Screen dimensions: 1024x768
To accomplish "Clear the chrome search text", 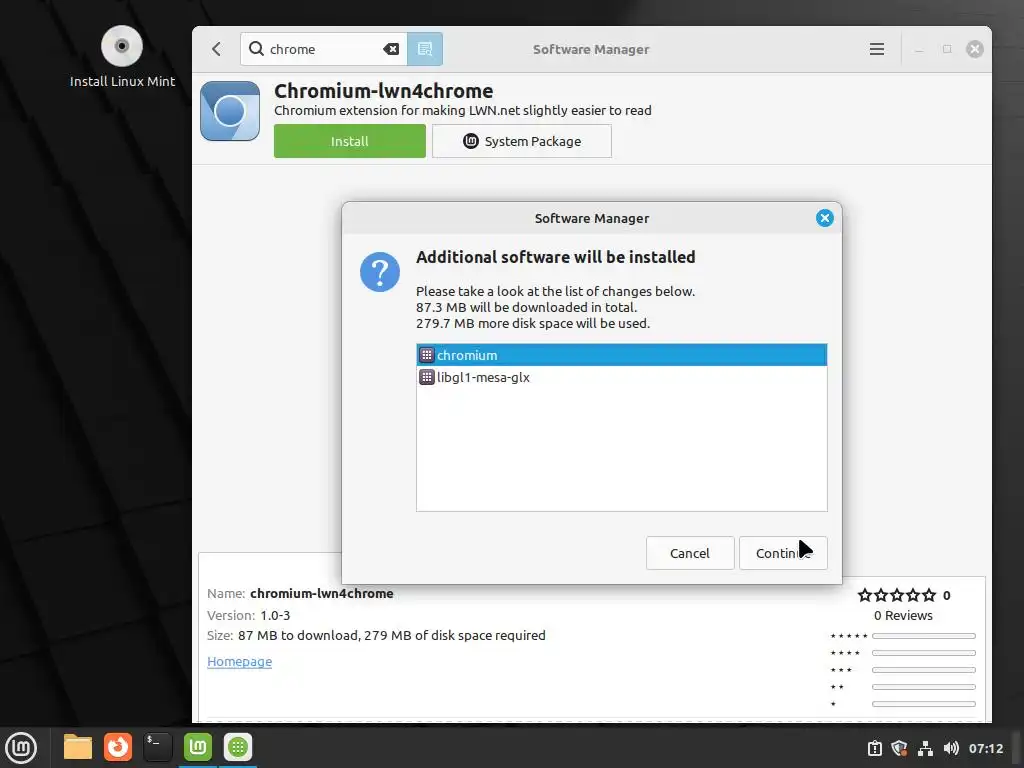I will point(391,49).
